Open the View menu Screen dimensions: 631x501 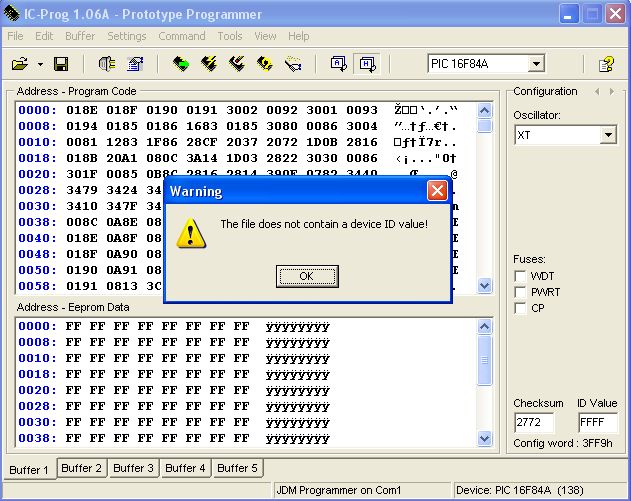[x=265, y=36]
